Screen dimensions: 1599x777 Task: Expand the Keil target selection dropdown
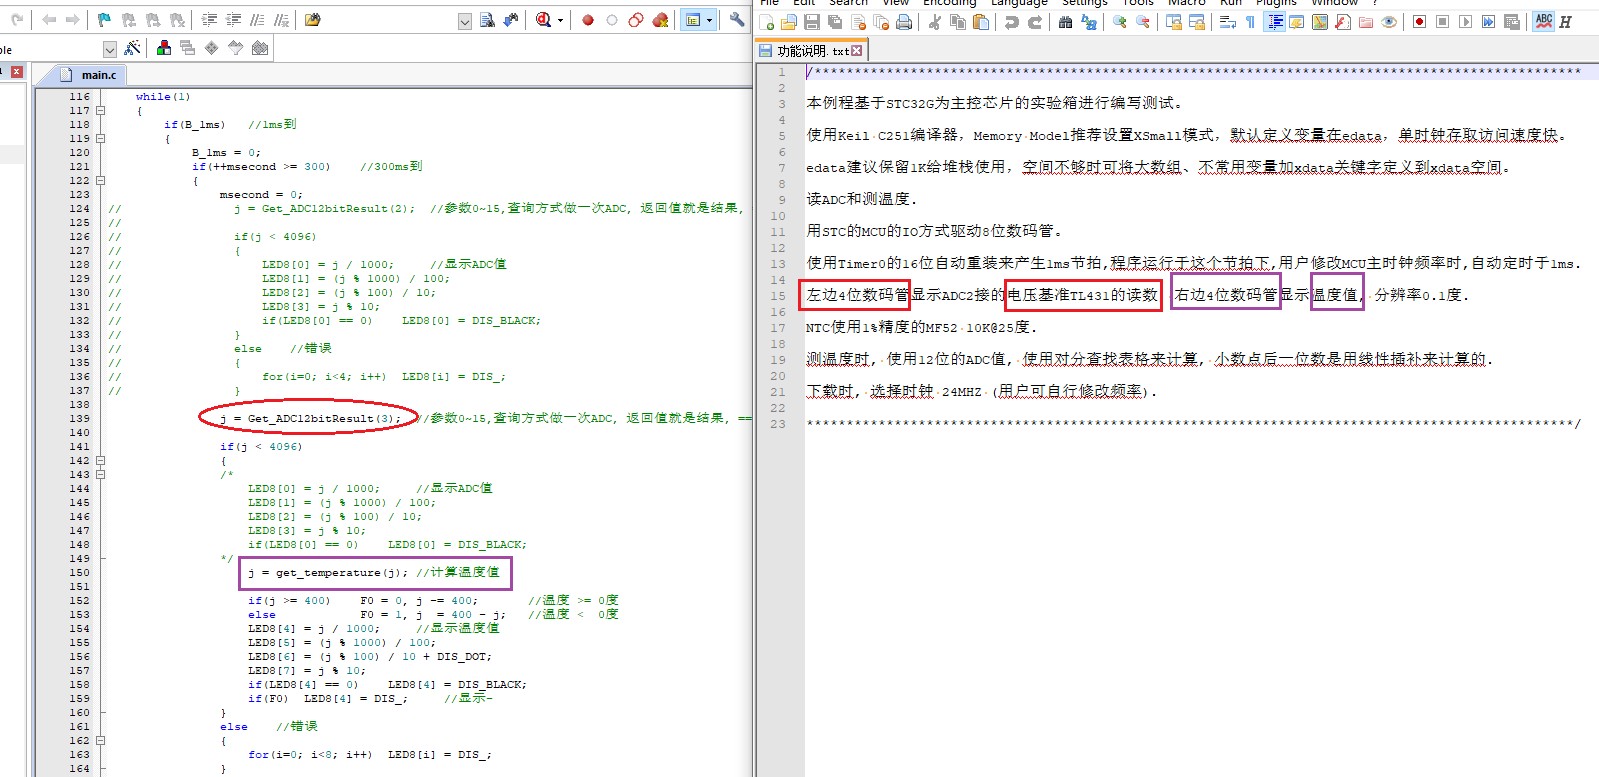(110, 49)
